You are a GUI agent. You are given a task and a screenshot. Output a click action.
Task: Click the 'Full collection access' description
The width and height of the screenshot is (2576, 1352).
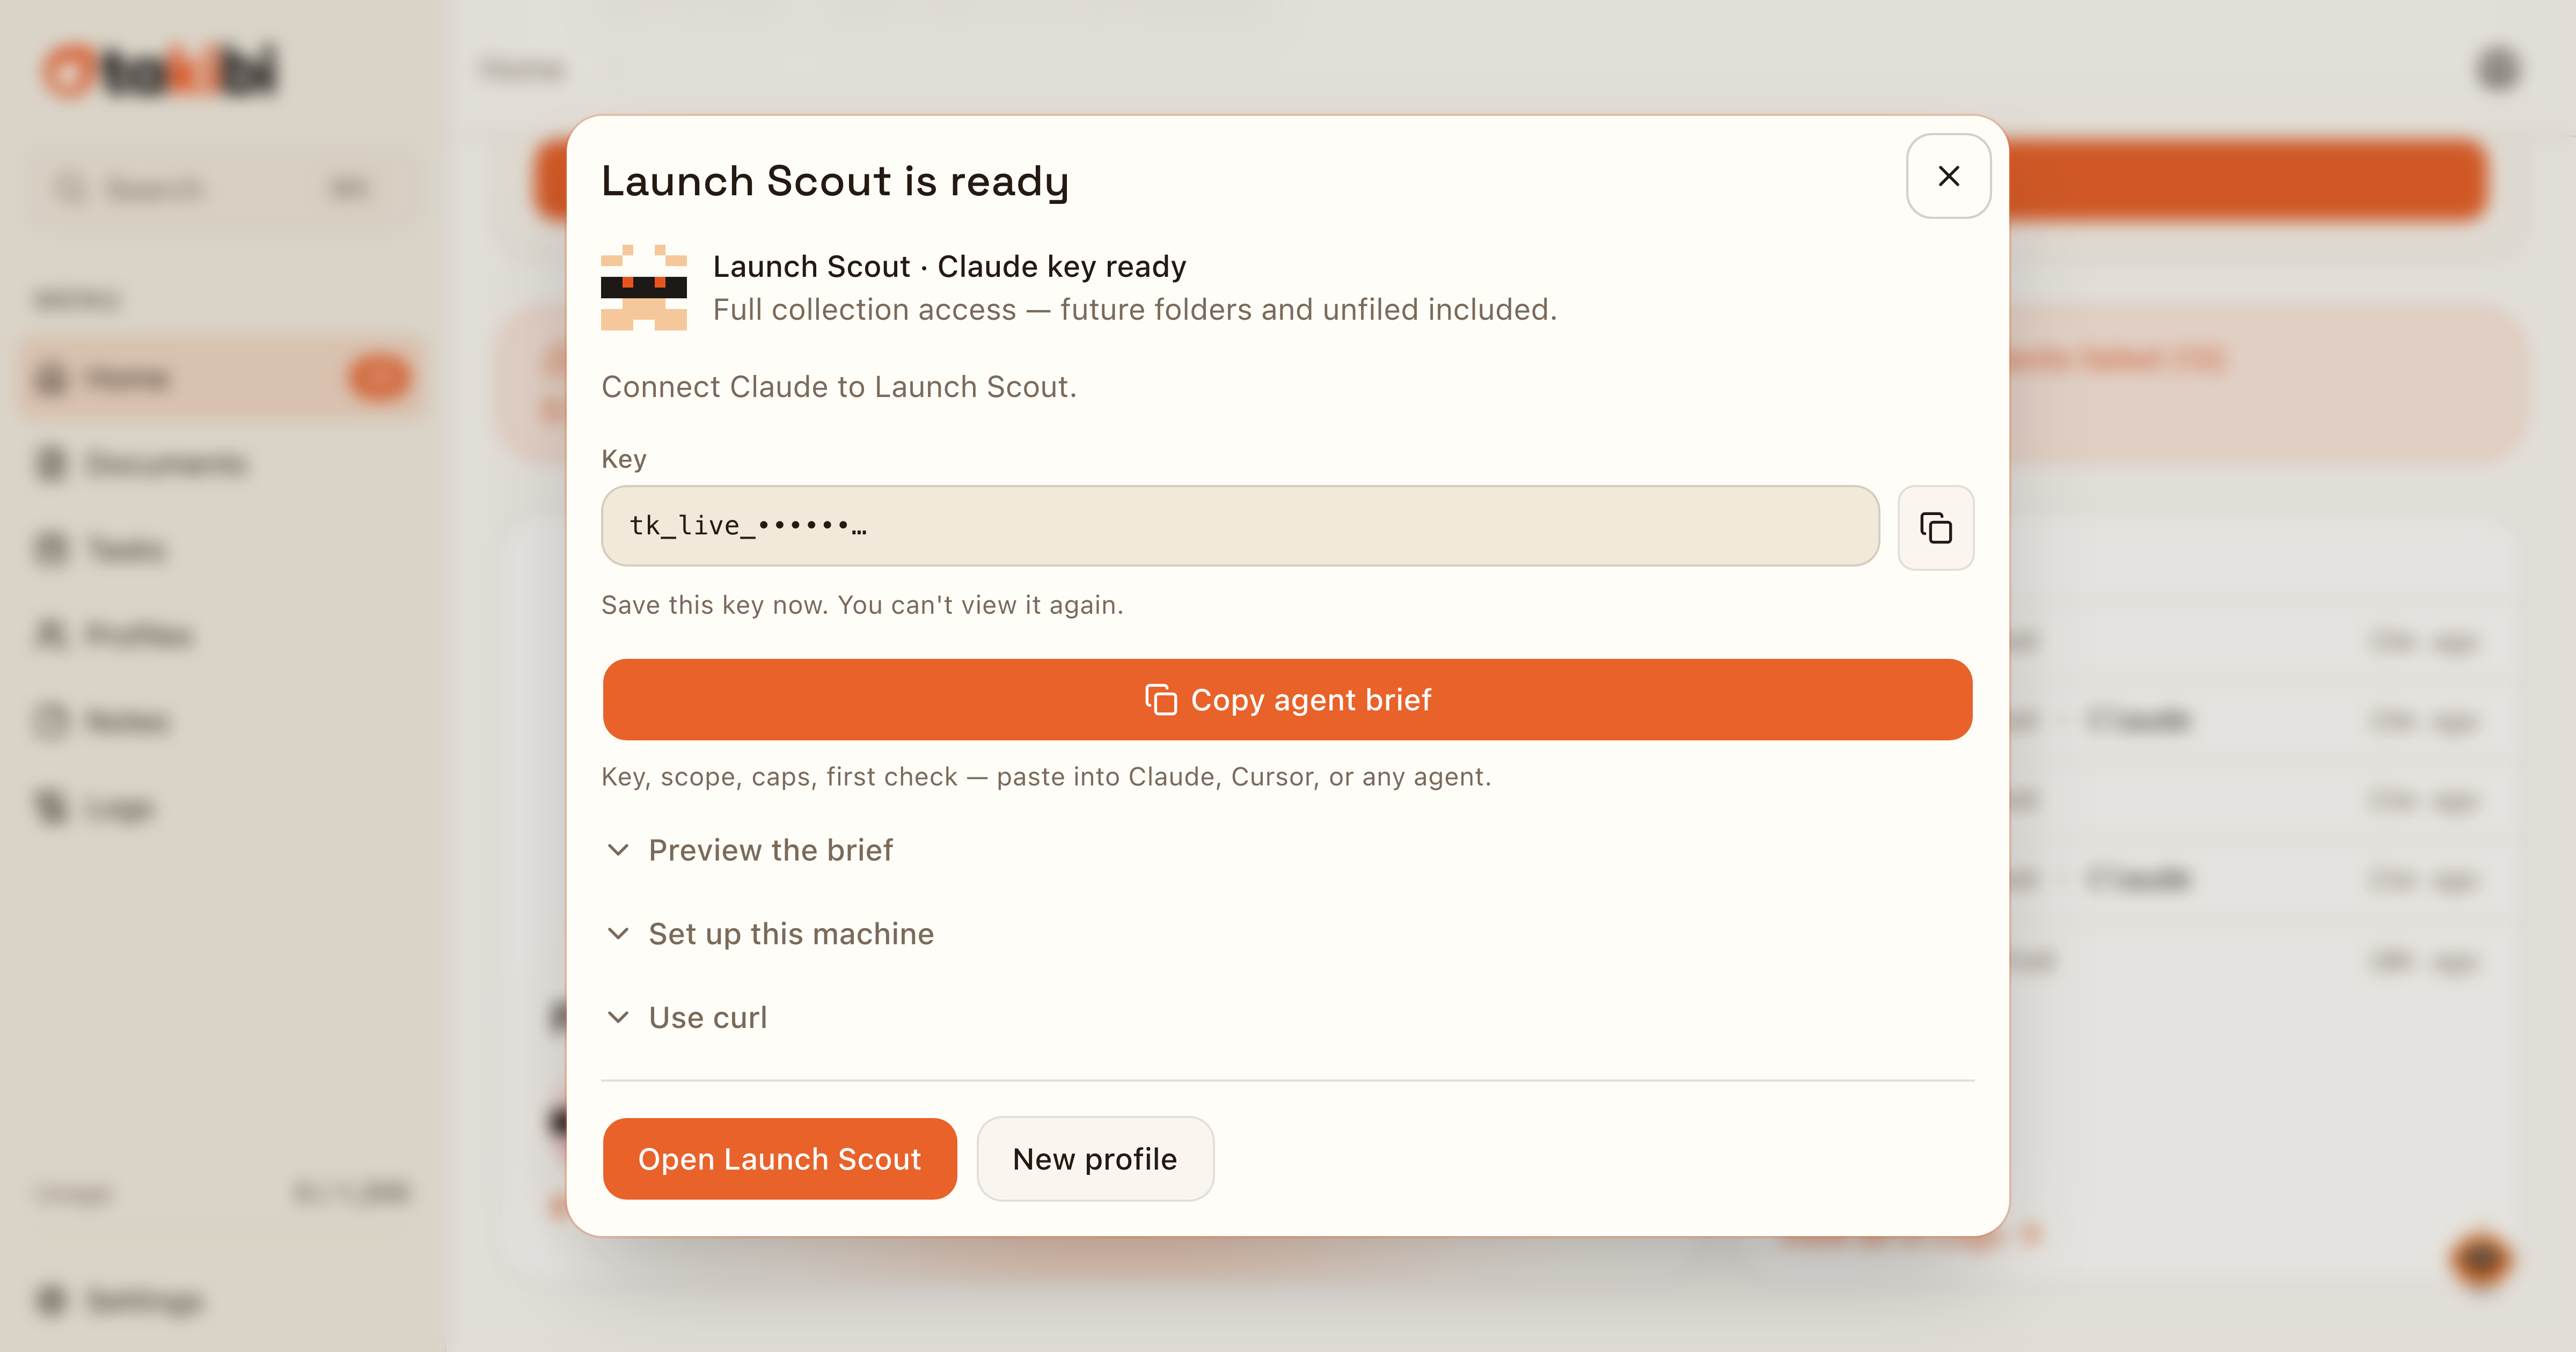1135,310
